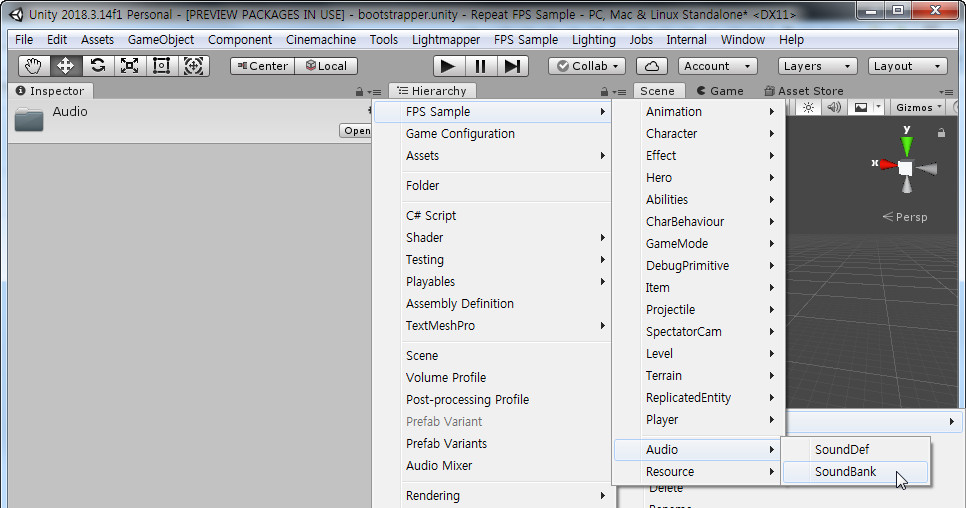Click the red X axis gizmo cone
Viewport: 966px width, 508px height.
[888, 164]
